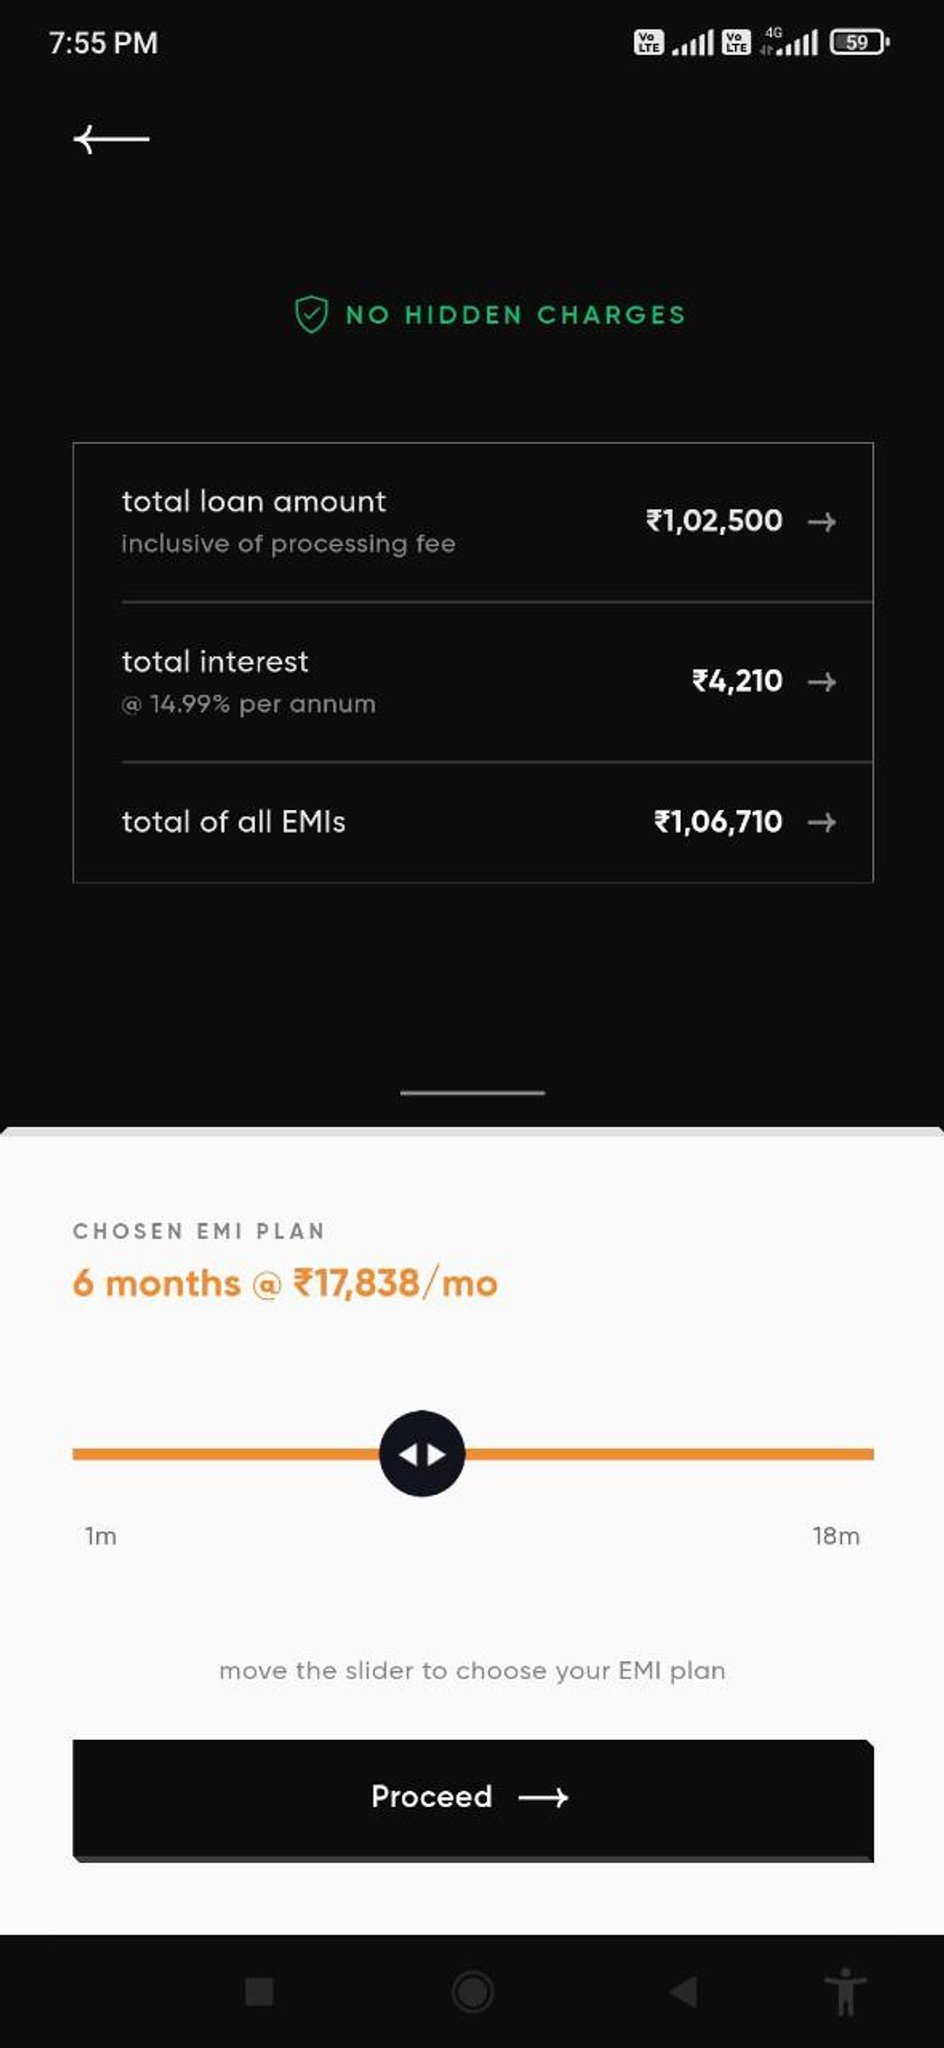Tap Android home circle icon

click(x=472, y=1991)
